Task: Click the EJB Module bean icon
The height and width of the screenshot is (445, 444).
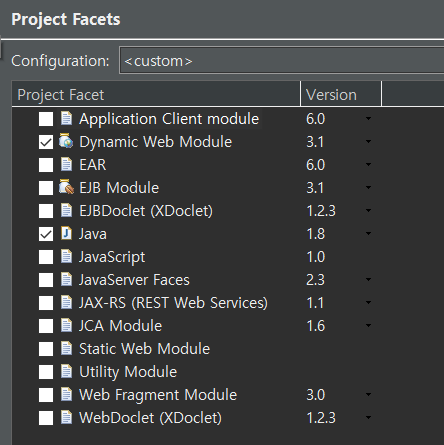Action: click(66, 187)
